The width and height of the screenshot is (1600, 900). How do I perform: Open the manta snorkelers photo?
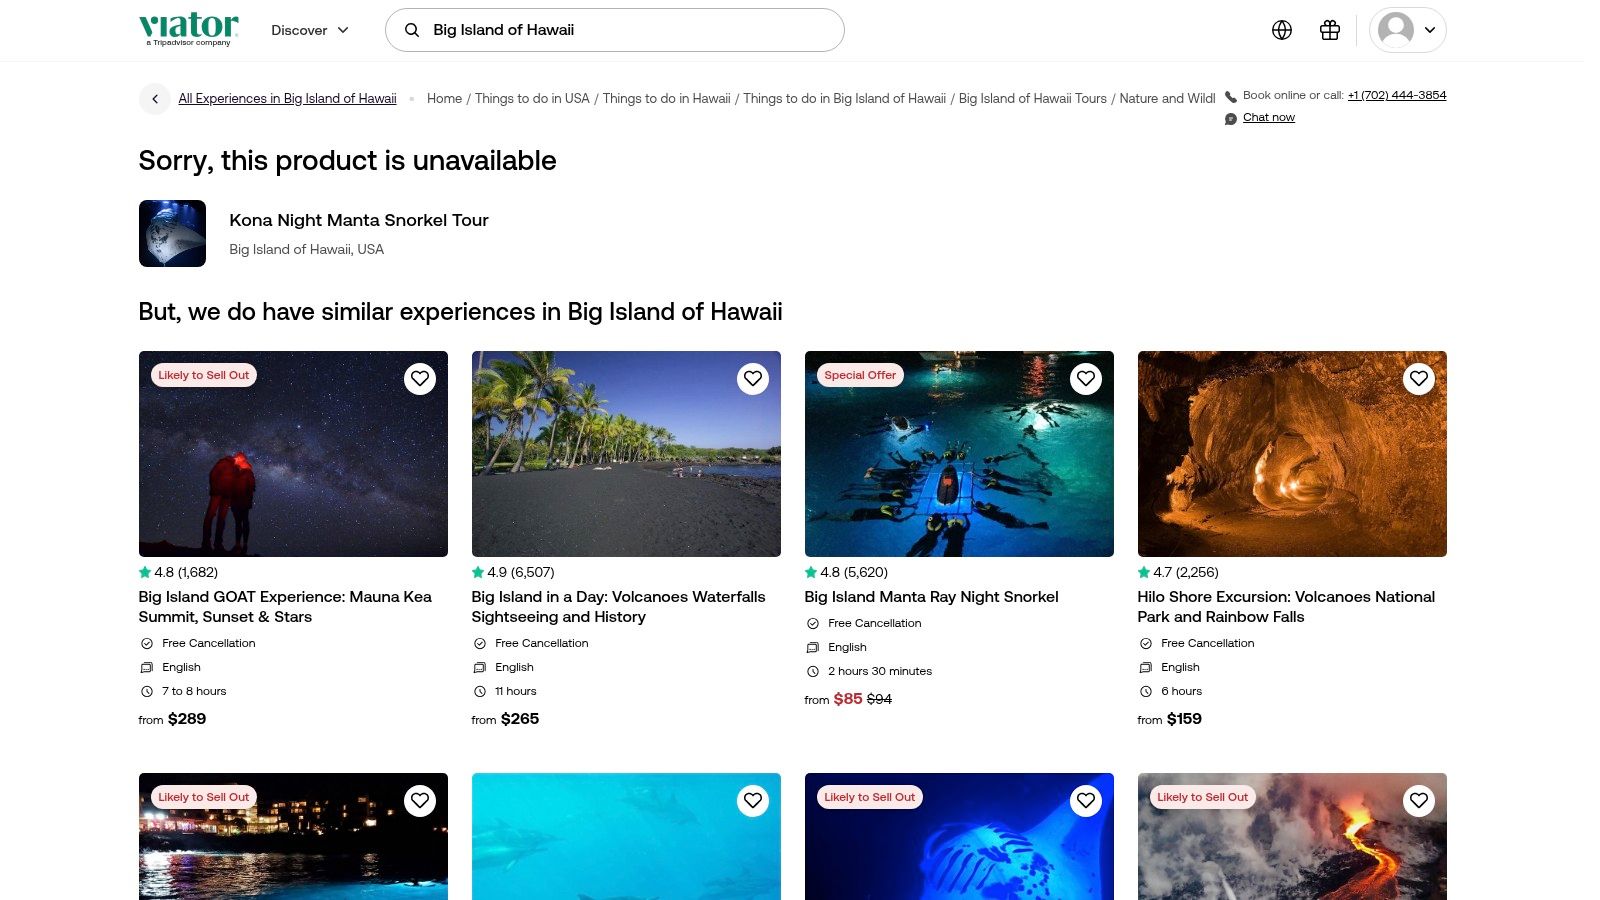pyautogui.click(x=959, y=454)
